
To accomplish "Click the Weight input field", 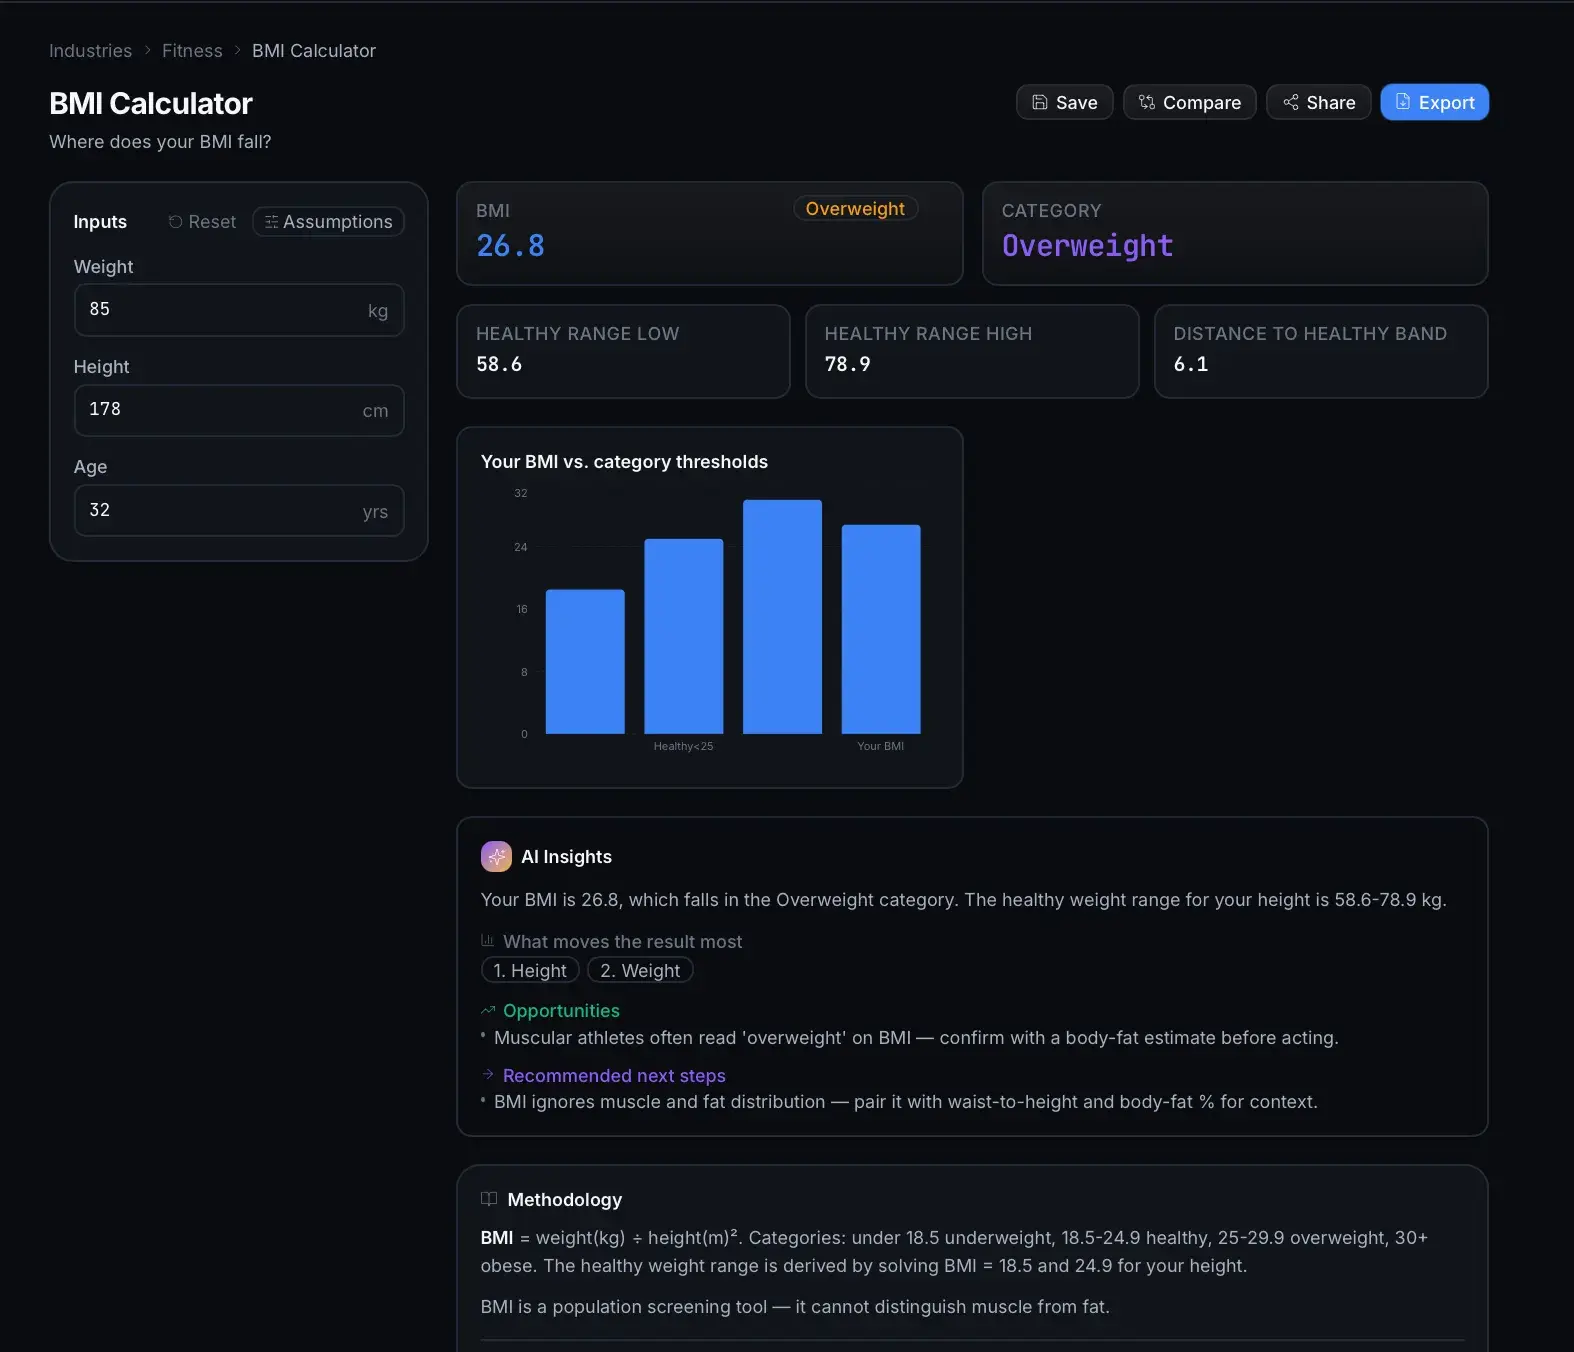I will 239,310.
